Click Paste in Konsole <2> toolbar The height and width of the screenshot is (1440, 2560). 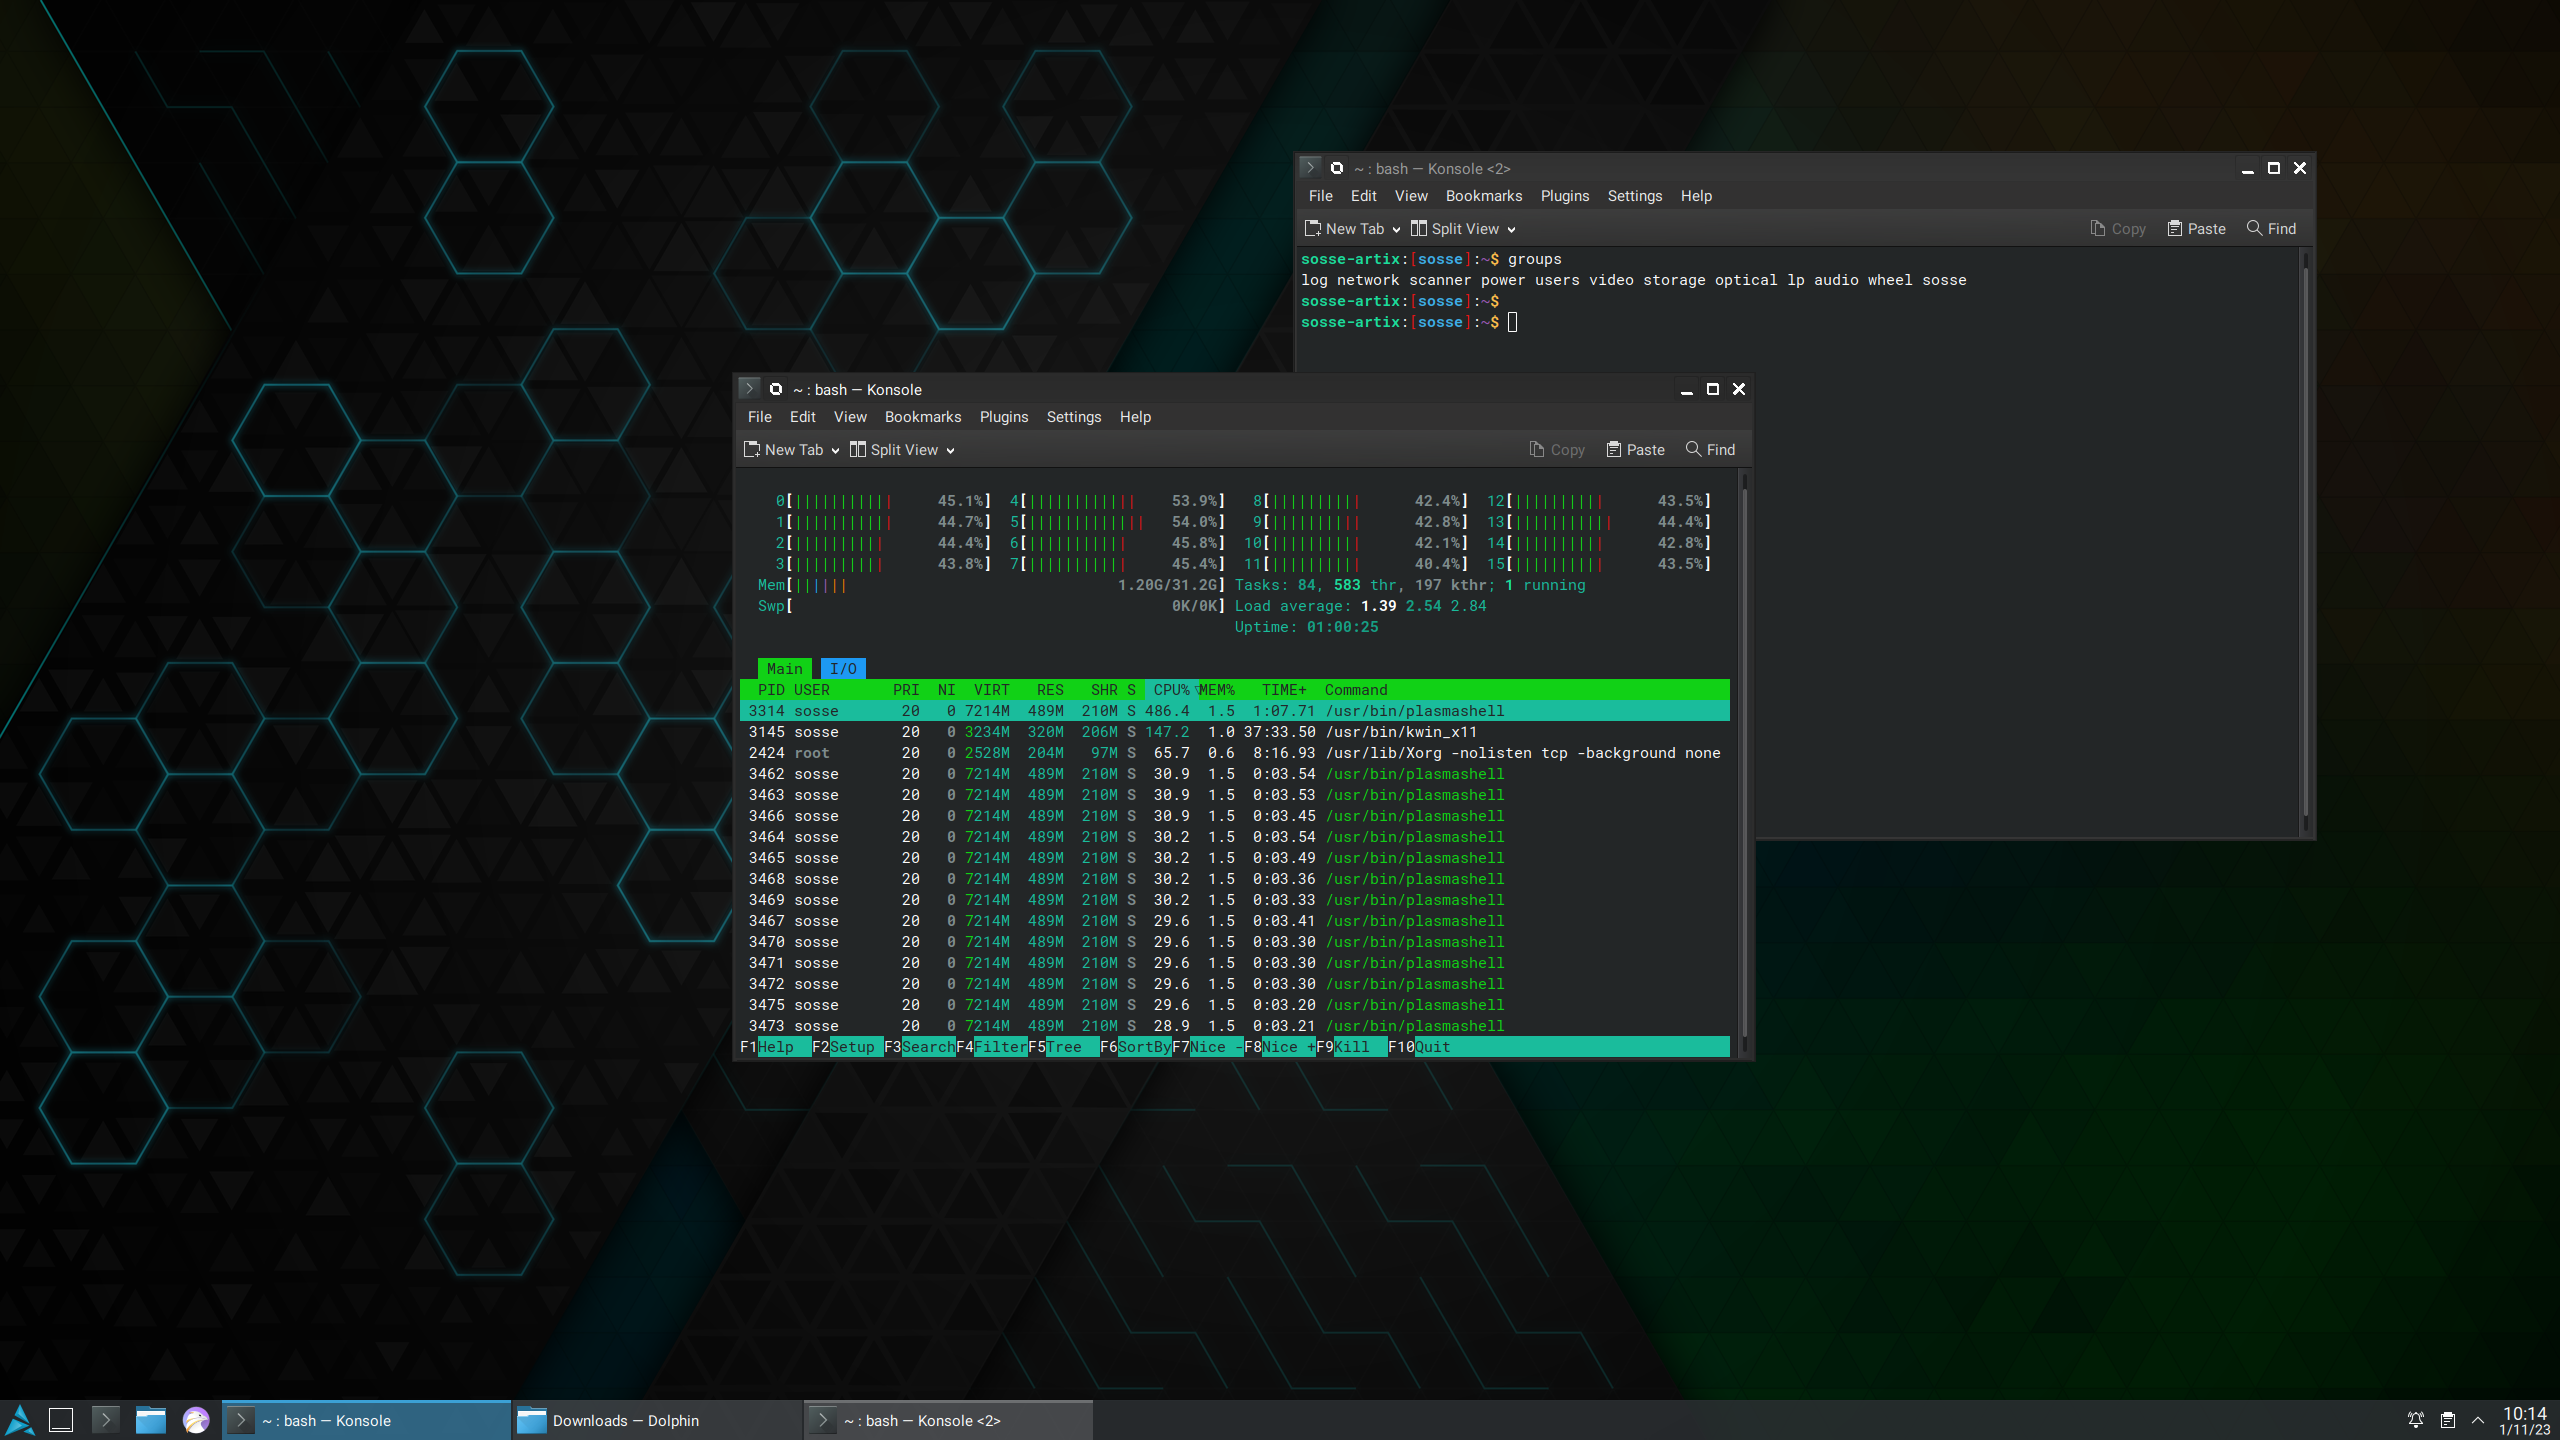[2196, 229]
